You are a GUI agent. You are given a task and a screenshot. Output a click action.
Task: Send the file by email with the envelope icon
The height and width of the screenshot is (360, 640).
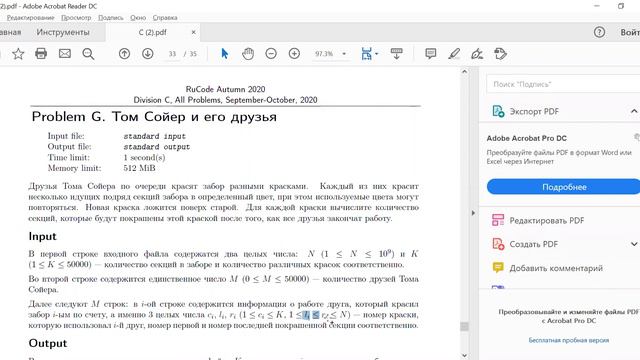pyautogui.click(x=65, y=53)
